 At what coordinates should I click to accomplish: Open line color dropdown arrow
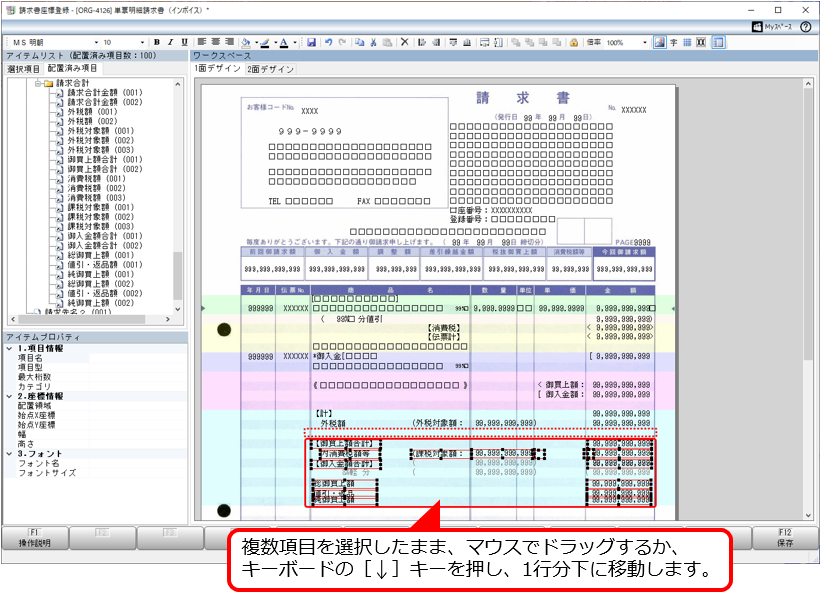(276, 43)
